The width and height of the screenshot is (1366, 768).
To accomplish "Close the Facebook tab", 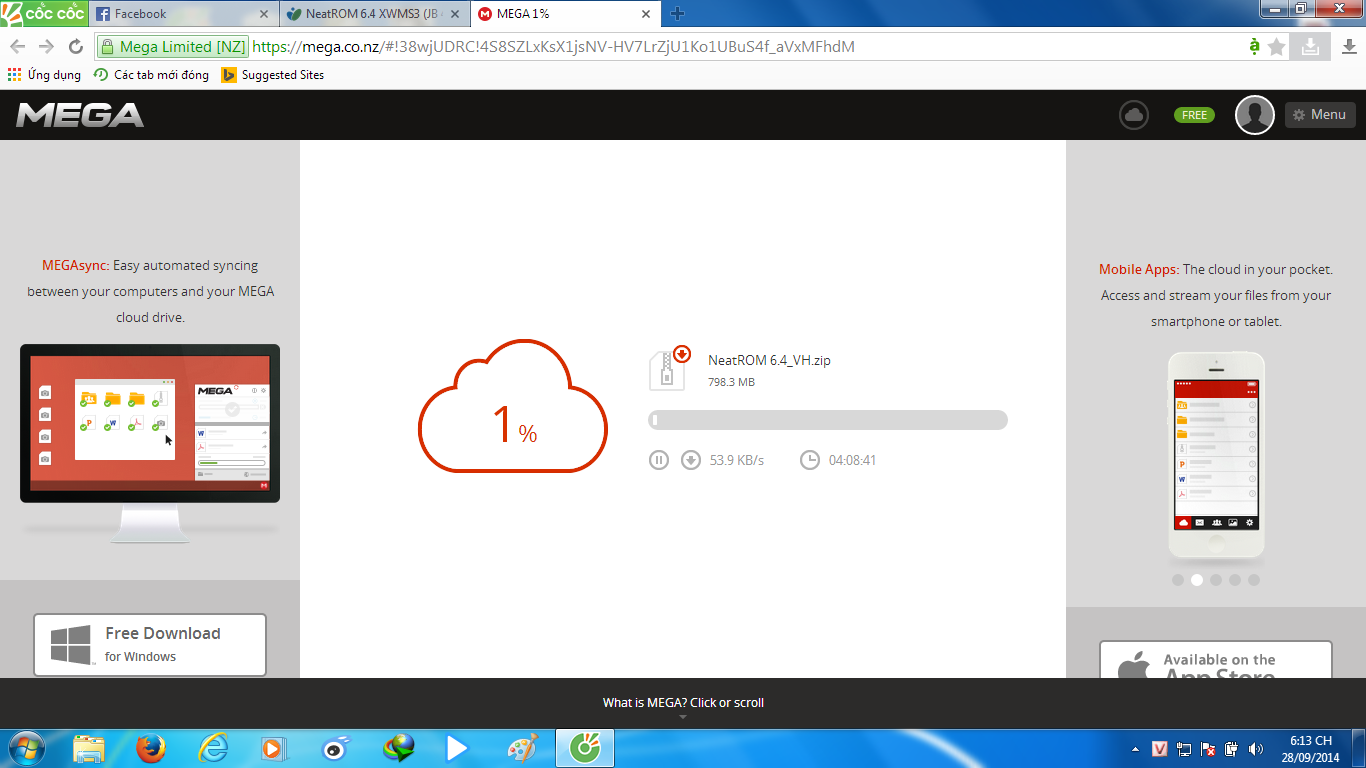I will coord(264,14).
